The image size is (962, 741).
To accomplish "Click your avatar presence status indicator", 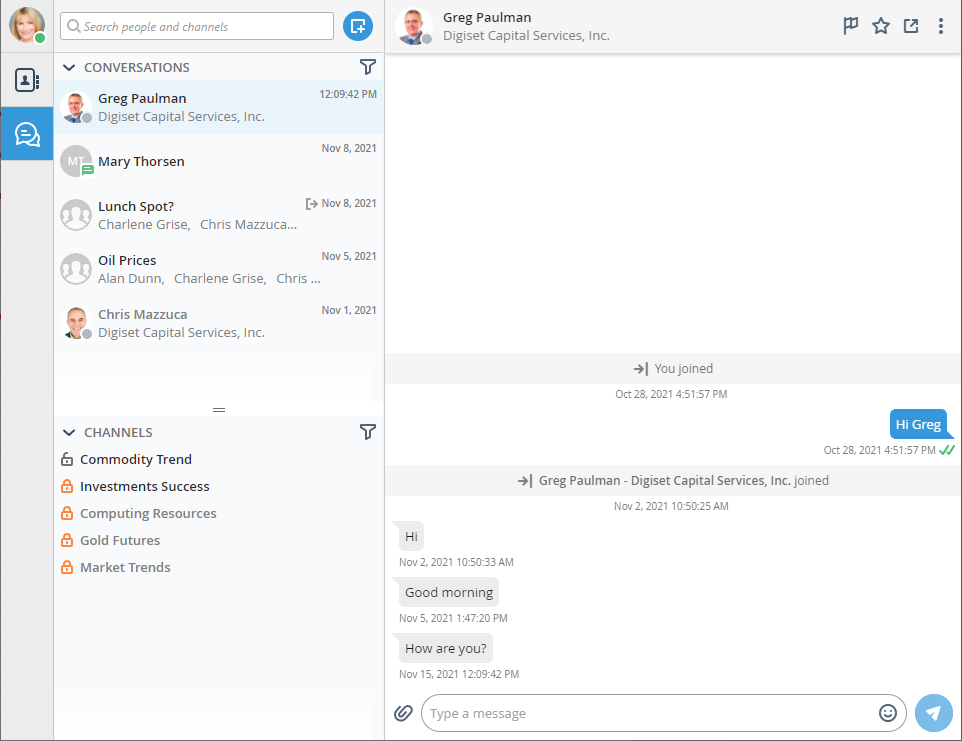I will tap(40, 37).
